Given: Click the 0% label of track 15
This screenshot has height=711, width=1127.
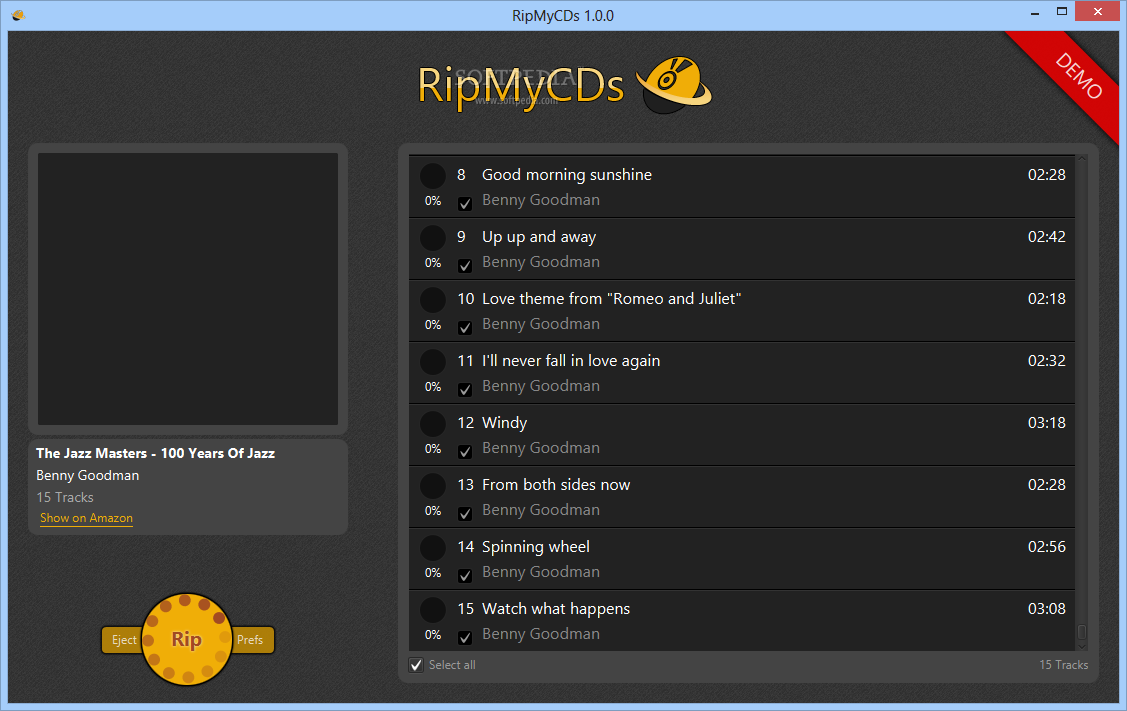Looking at the screenshot, I should 433,635.
